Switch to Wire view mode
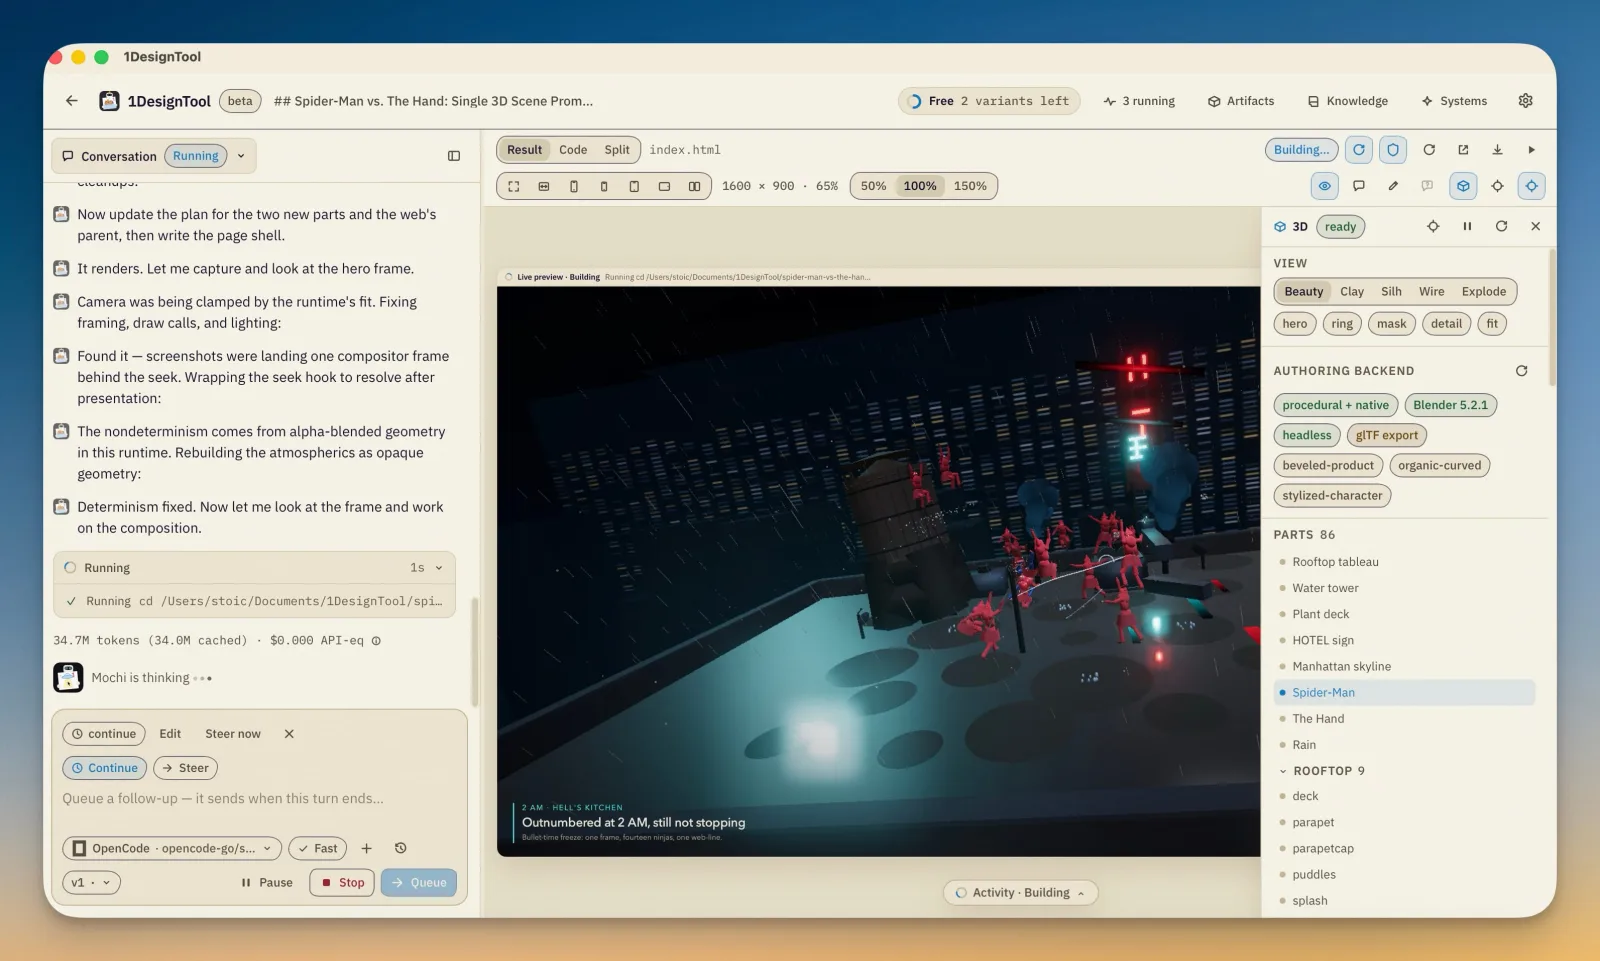 1431,292
